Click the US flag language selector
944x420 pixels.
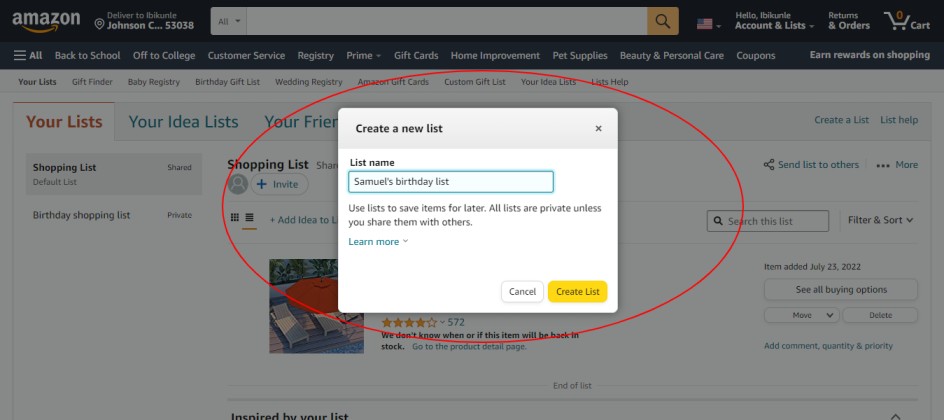pyautogui.click(x=709, y=24)
